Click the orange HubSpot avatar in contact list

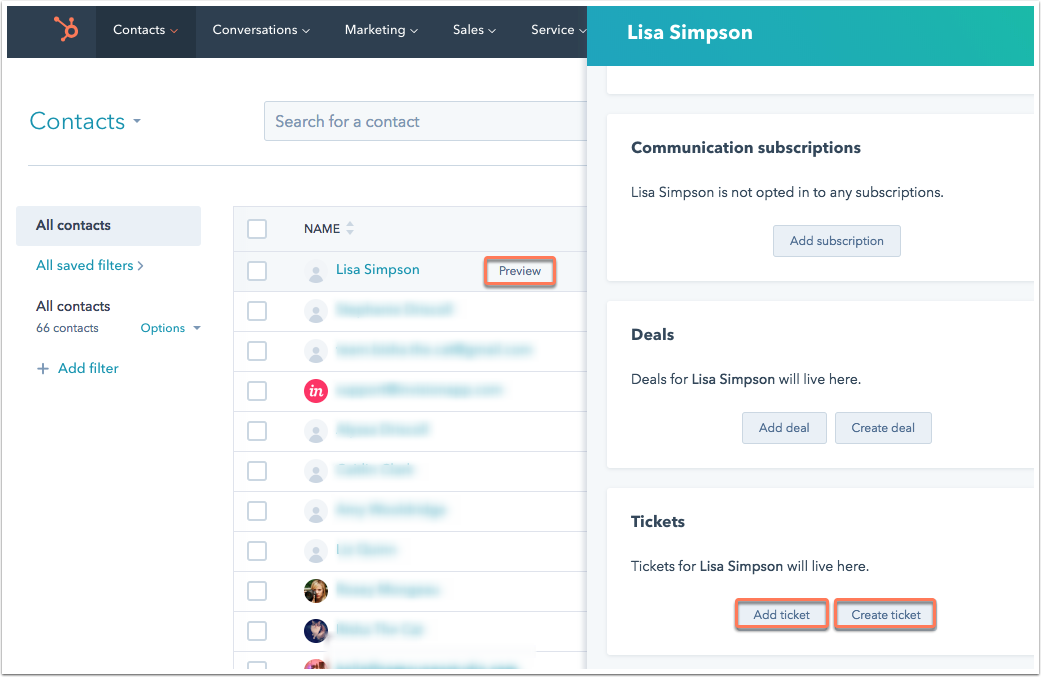click(315, 391)
